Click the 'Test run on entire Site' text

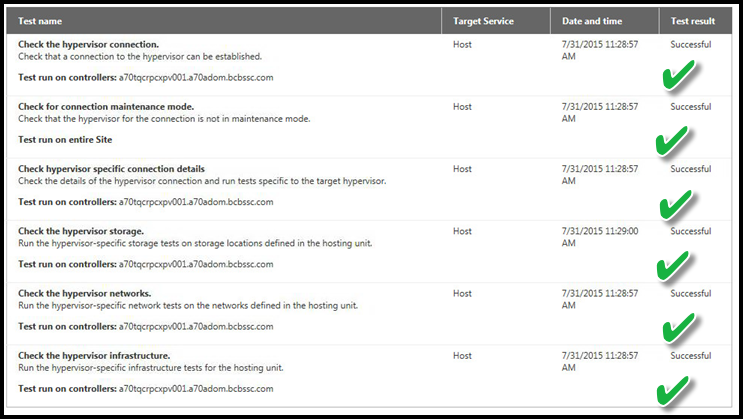point(65,140)
